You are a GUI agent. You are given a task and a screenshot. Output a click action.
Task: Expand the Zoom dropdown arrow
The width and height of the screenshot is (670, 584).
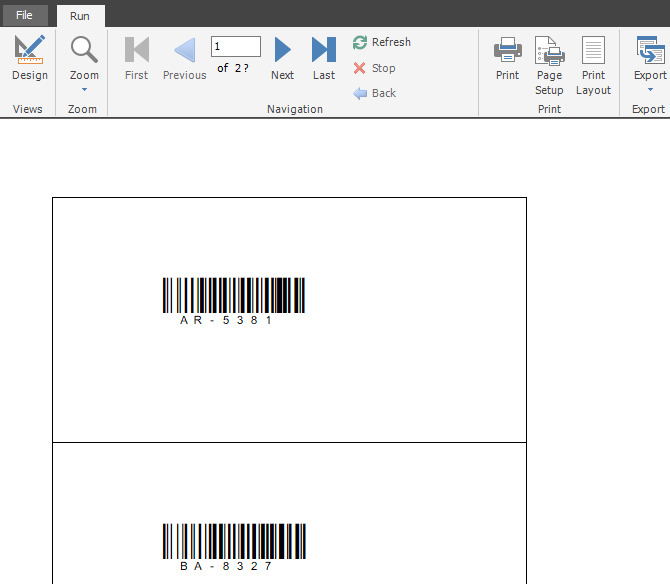pos(84,90)
